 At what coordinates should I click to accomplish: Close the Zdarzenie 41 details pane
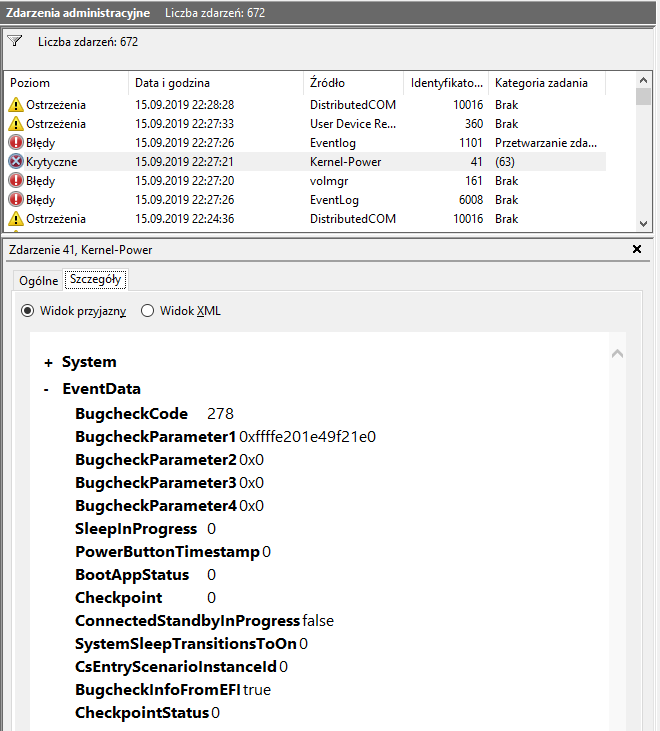637,249
